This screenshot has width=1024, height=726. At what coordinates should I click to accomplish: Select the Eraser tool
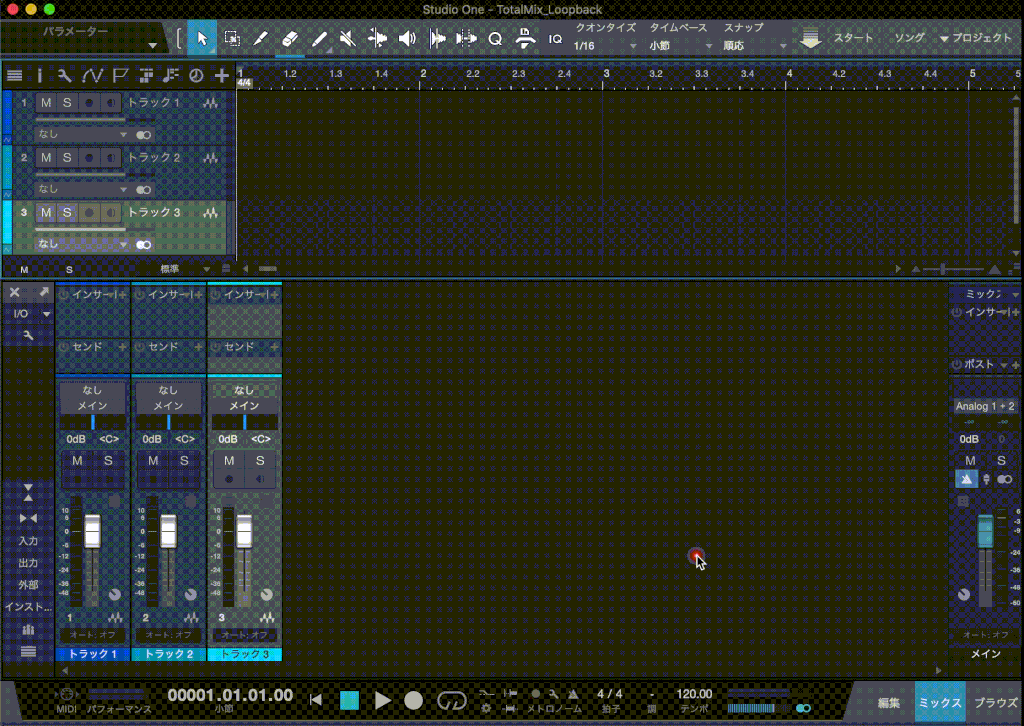(289, 38)
